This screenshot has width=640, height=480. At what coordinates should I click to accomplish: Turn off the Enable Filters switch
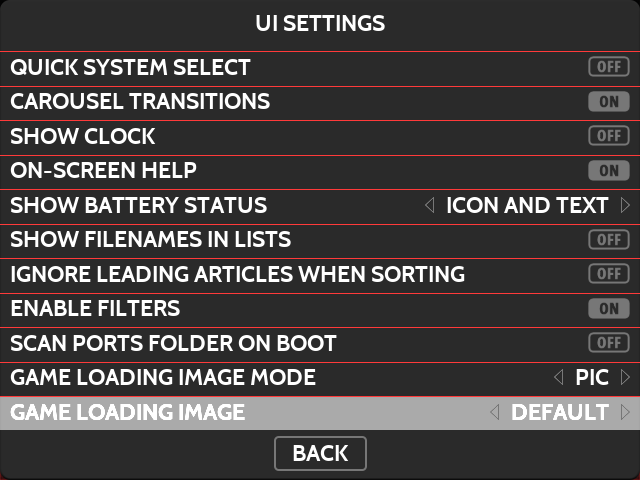(x=608, y=309)
